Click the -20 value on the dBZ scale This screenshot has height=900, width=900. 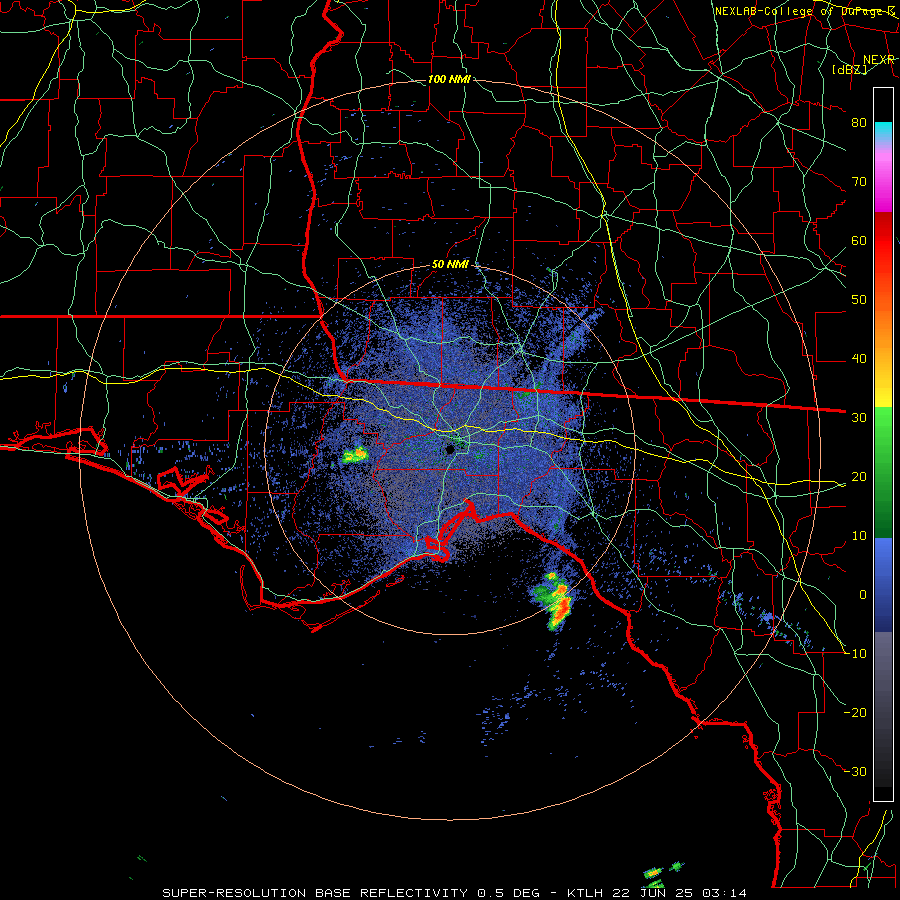click(856, 713)
